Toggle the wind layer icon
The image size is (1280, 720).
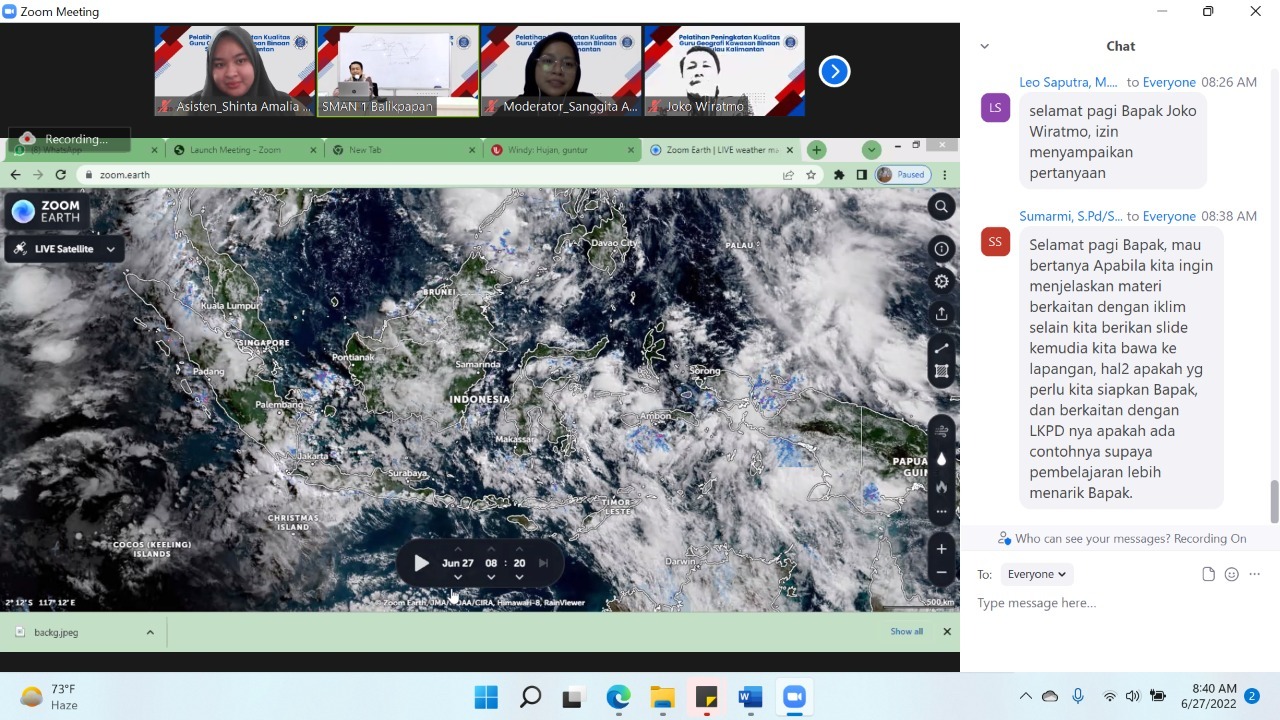tap(941, 431)
